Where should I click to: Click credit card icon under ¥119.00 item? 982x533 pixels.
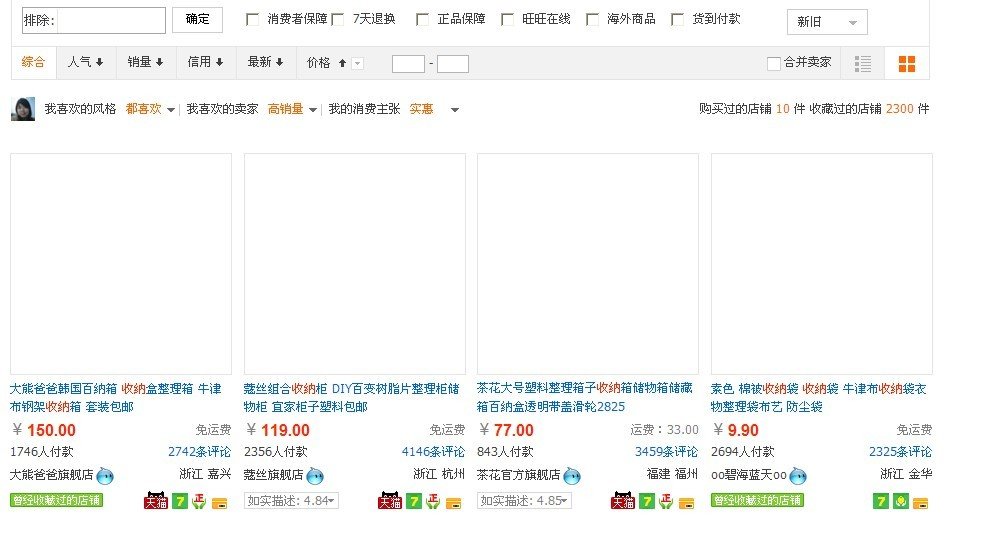click(452, 501)
